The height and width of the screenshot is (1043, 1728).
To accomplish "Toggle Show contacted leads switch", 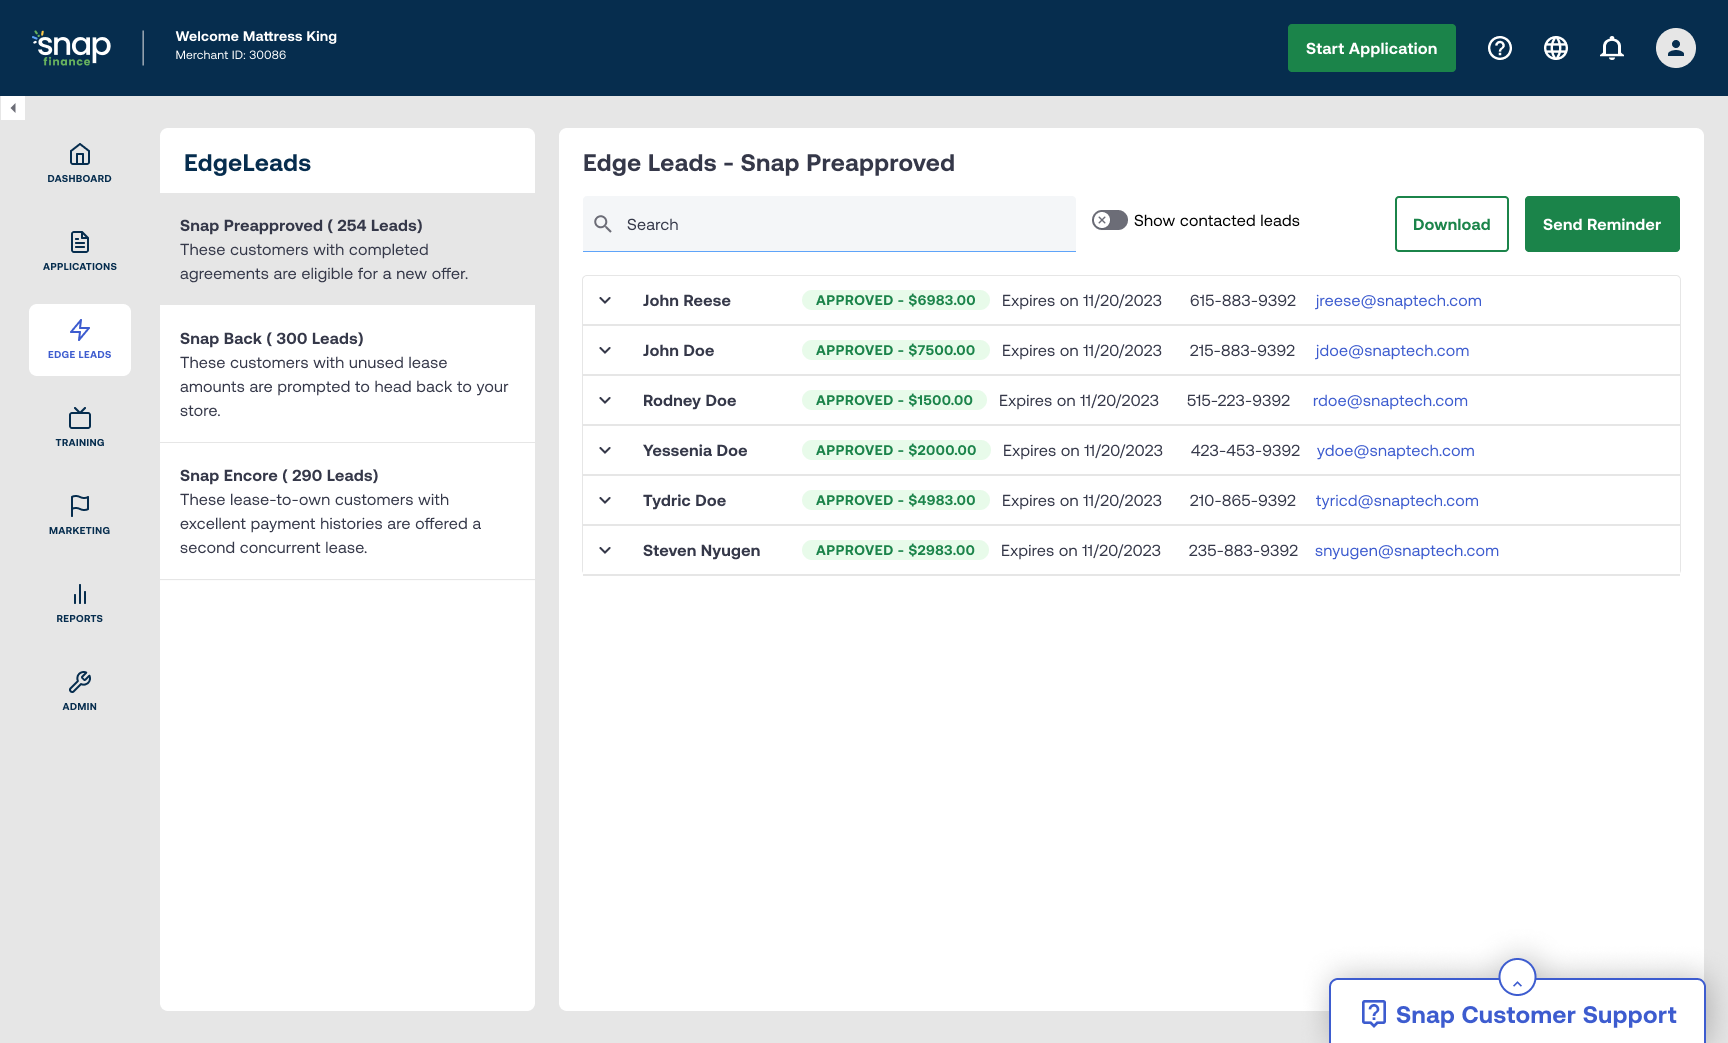I will [x=1109, y=220].
